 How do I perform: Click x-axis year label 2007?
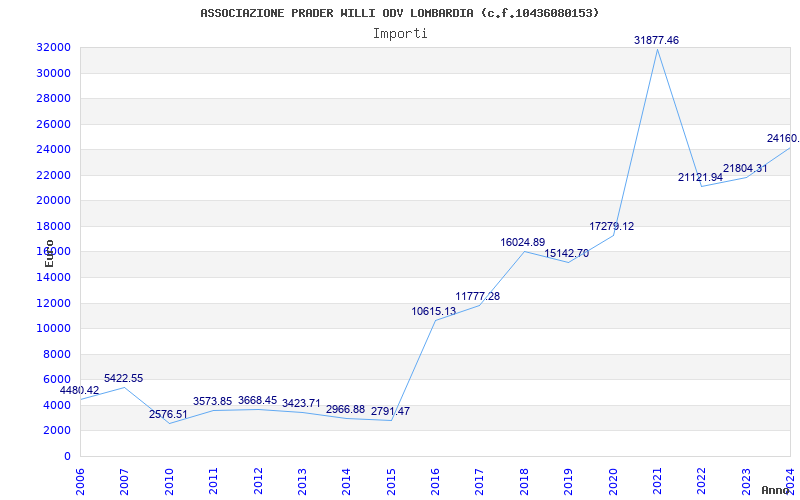pos(124,481)
